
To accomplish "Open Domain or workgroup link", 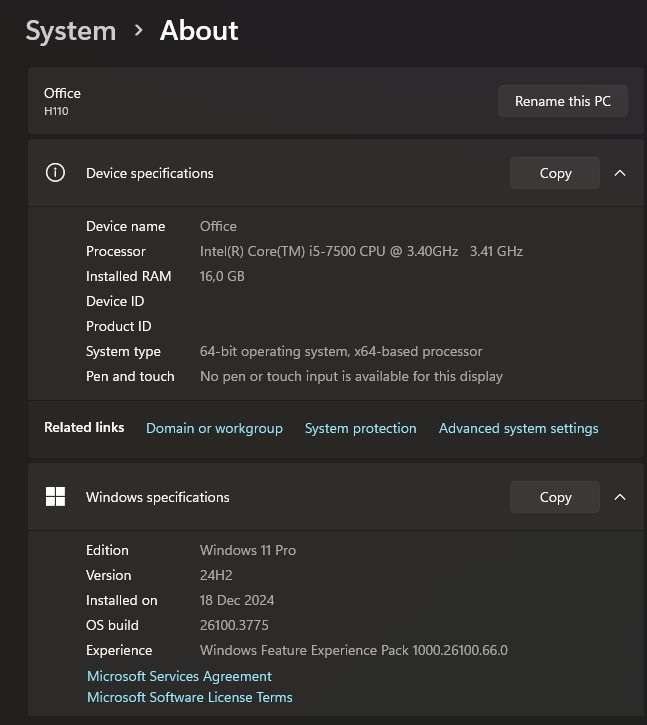I will (214, 428).
